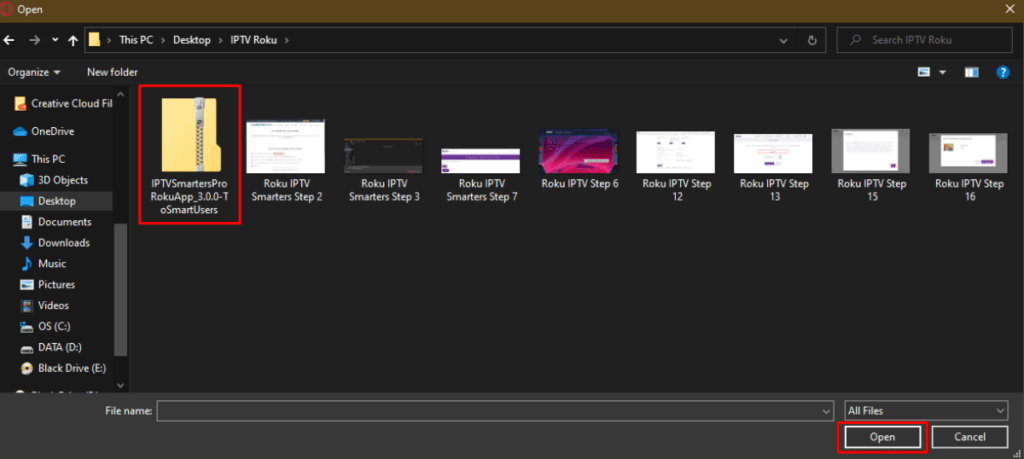Viewport: 1024px width, 459px height.
Task: Expand the address bar history dropdown
Action: click(782, 40)
